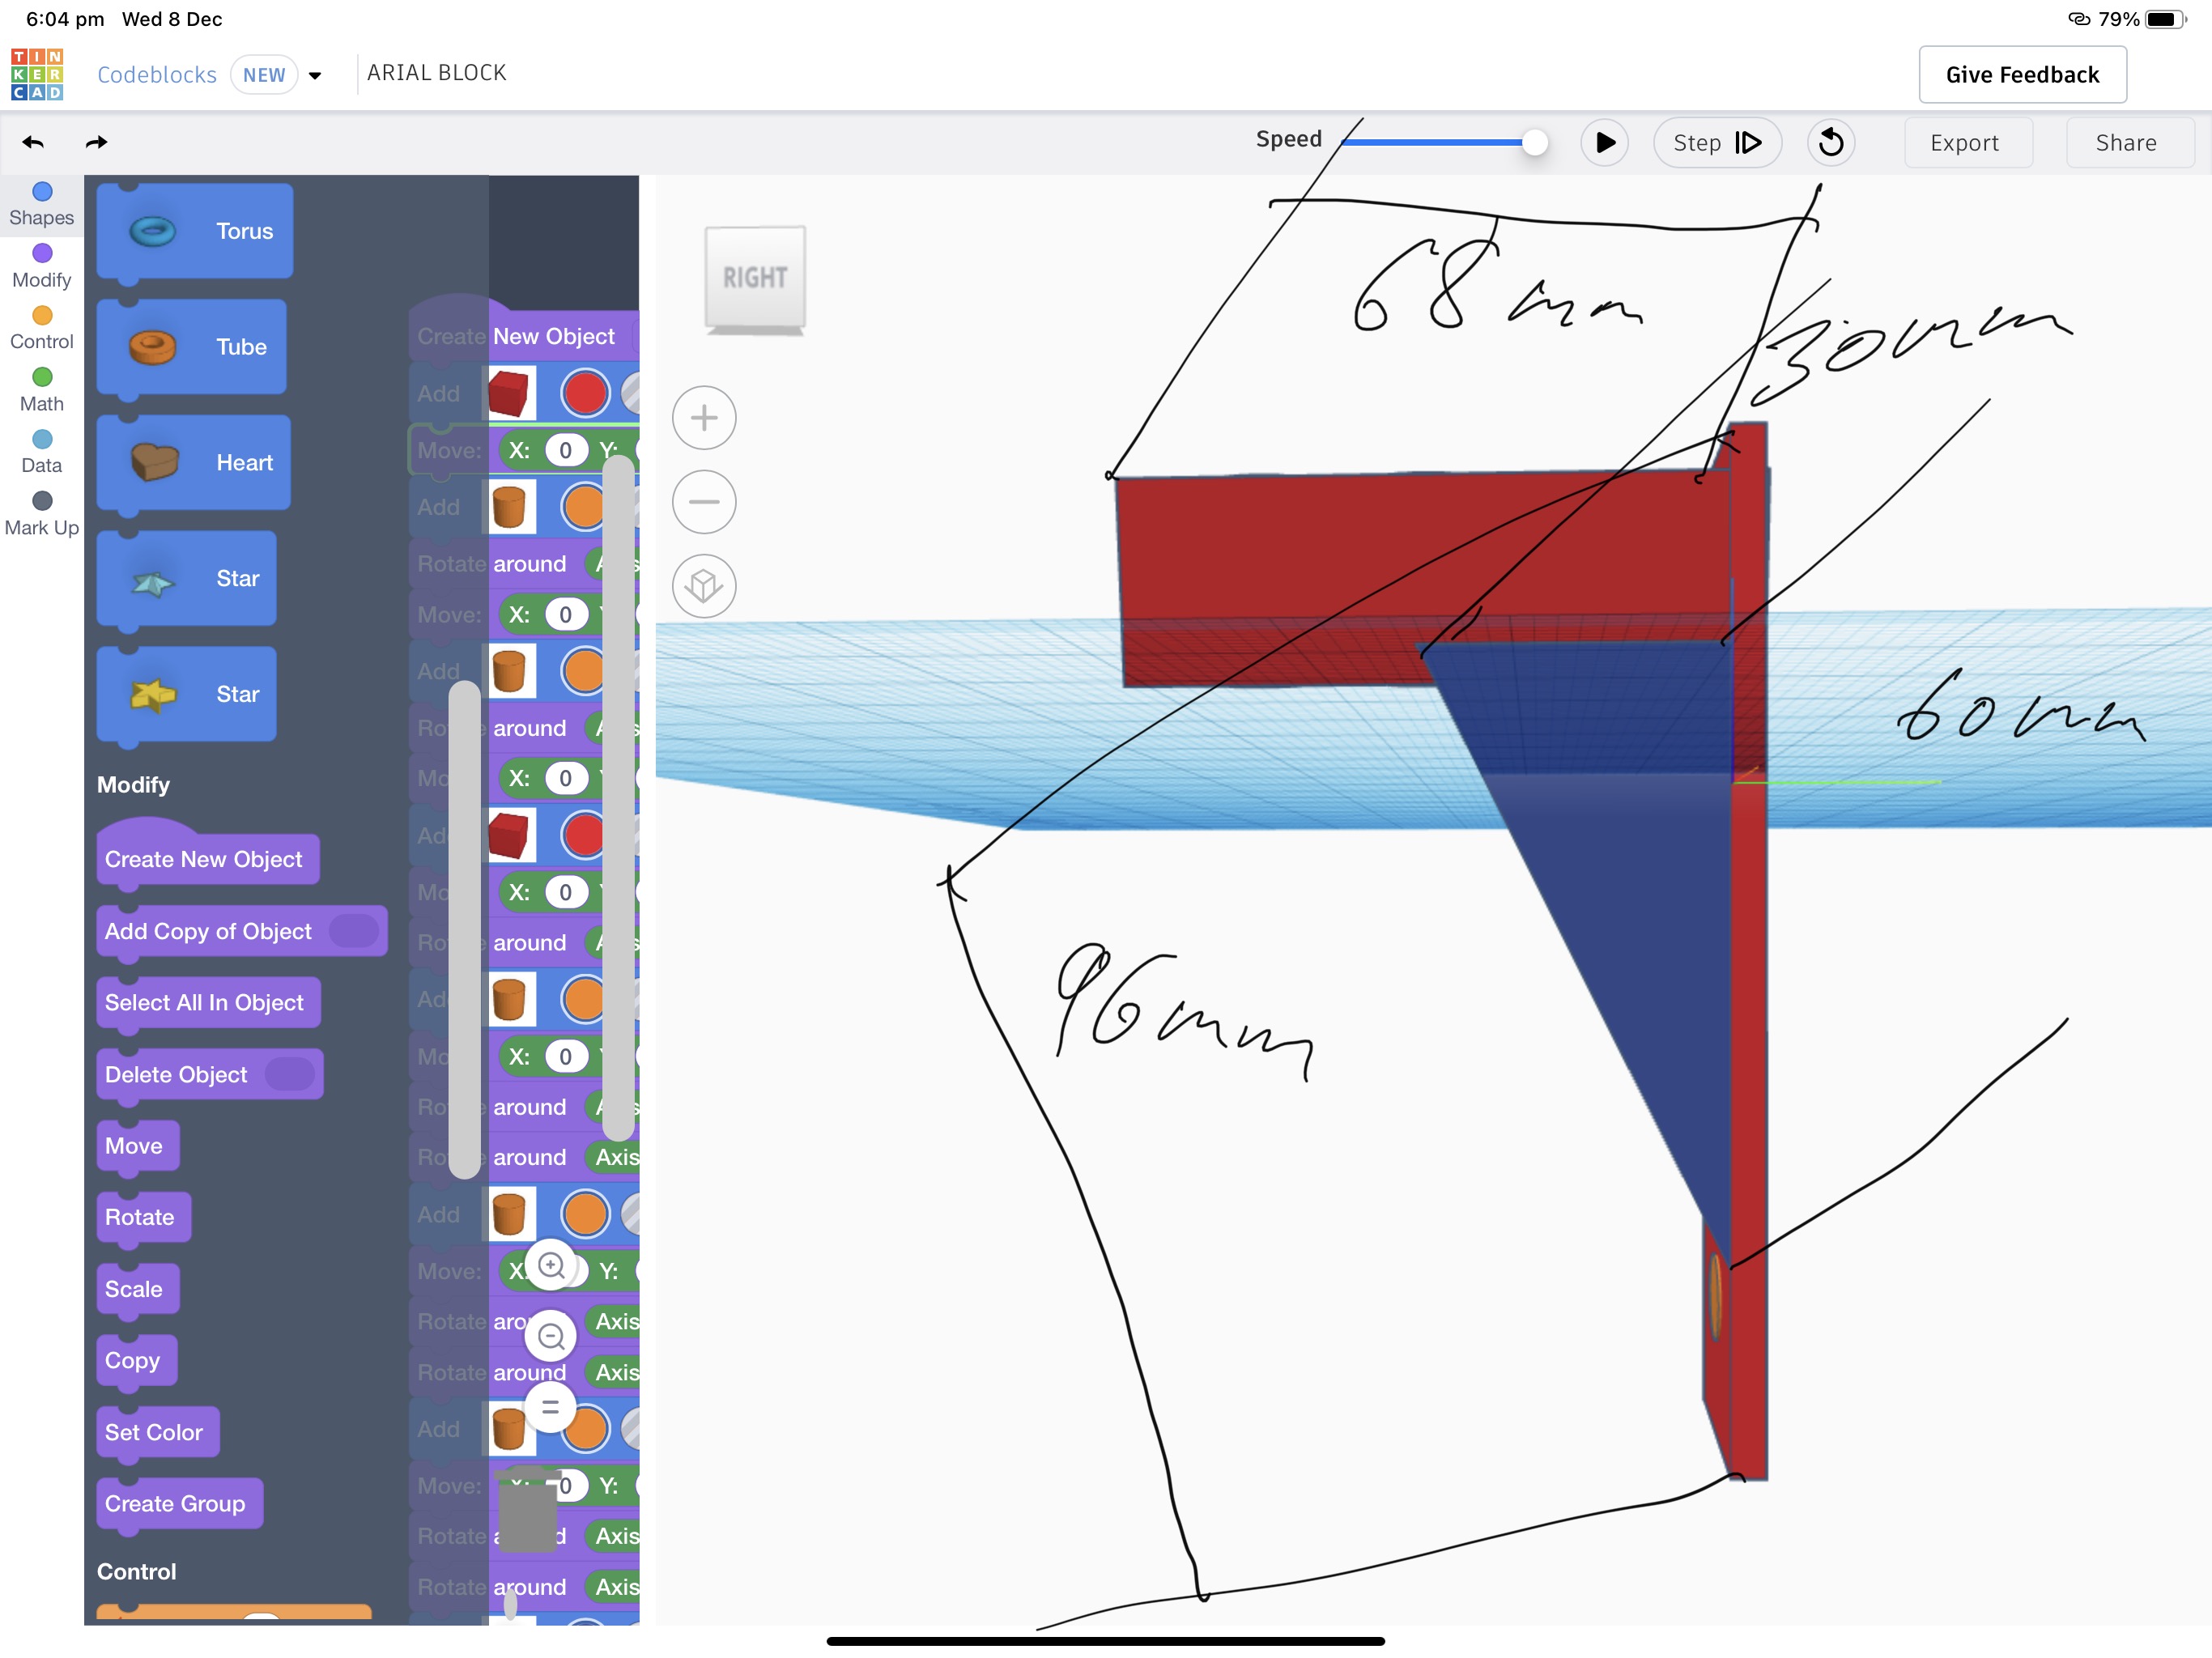Click the Give Feedback button
Screen dimensions: 2212x1658
pos(2022,75)
